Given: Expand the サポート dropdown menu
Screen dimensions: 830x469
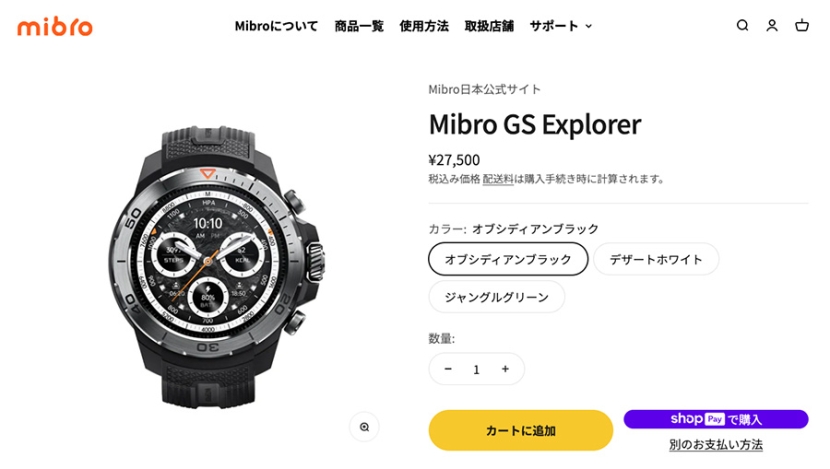Looking at the screenshot, I should pyautogui.click(x=561, y=26).
